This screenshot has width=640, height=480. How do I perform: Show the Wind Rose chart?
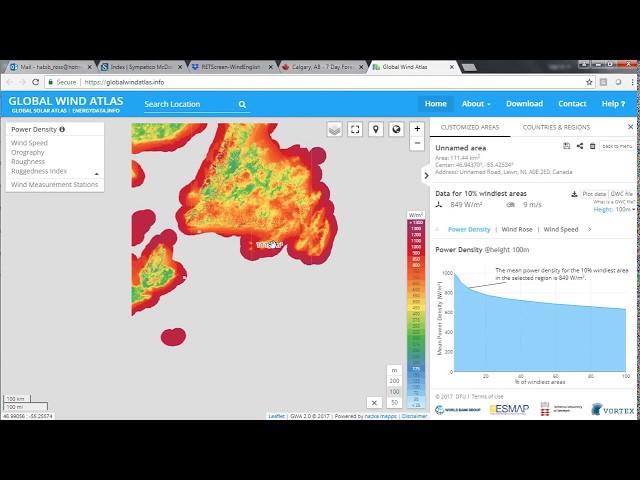point(517,229)
